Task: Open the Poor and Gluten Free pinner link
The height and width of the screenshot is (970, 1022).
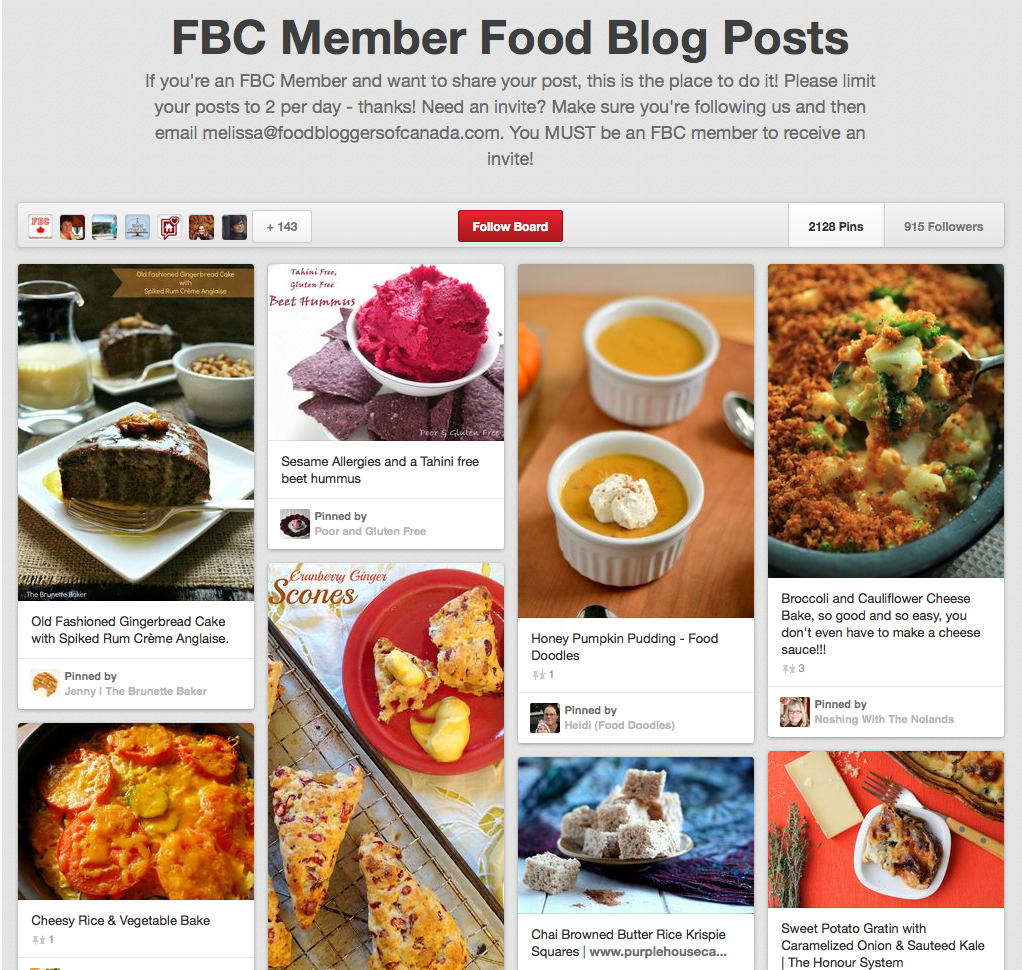Action: [370, 531]
